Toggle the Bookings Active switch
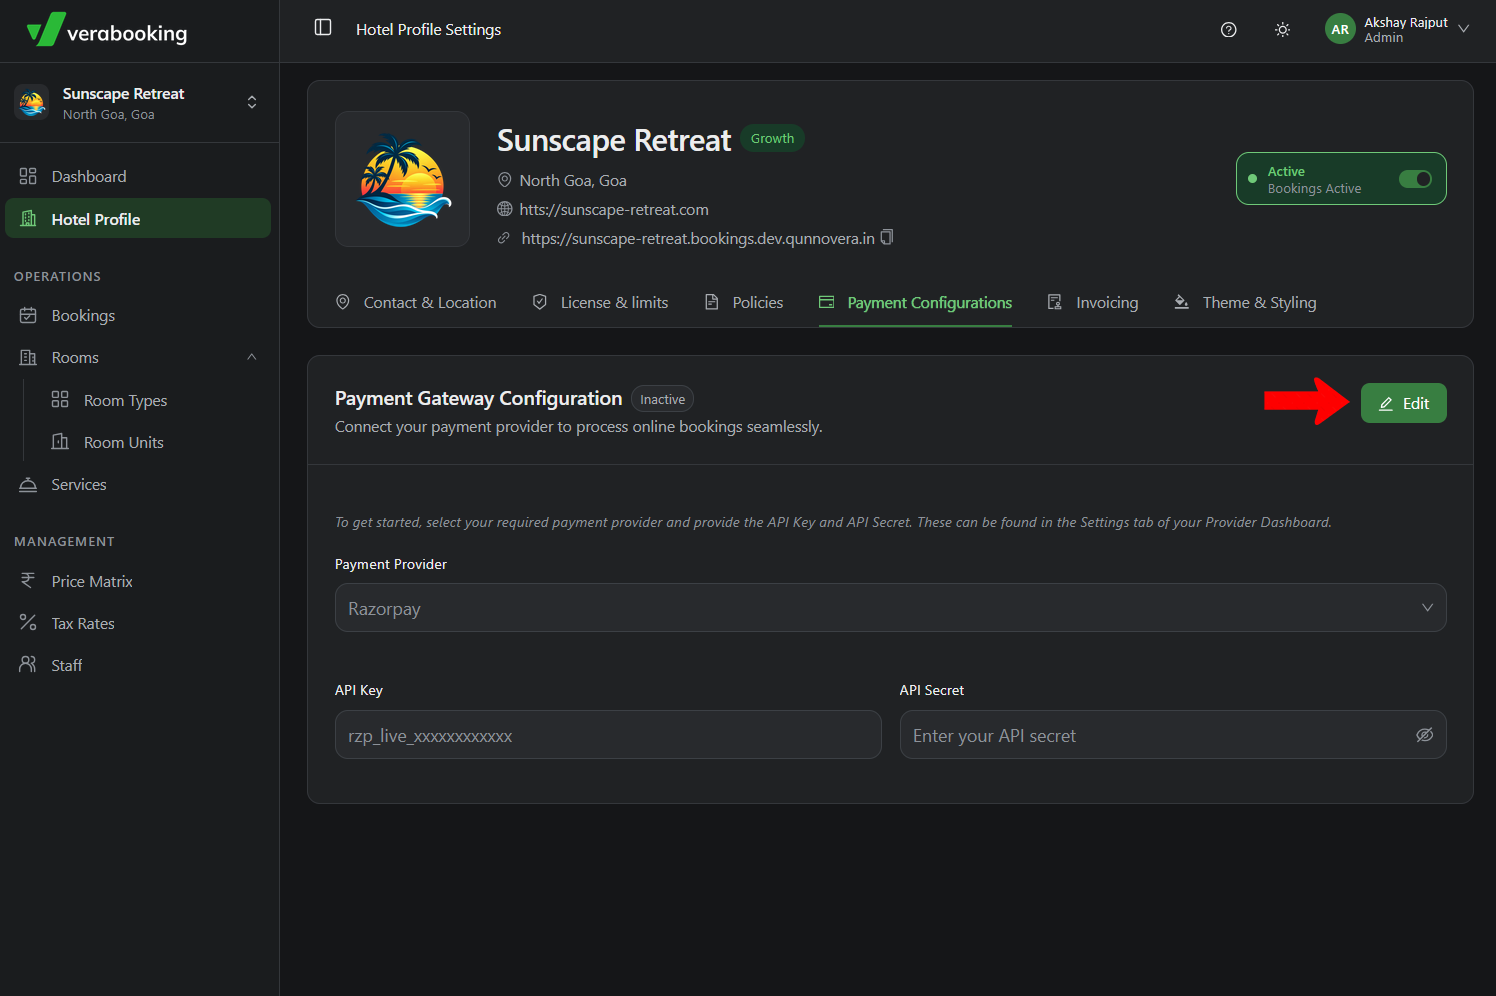 1415,179
